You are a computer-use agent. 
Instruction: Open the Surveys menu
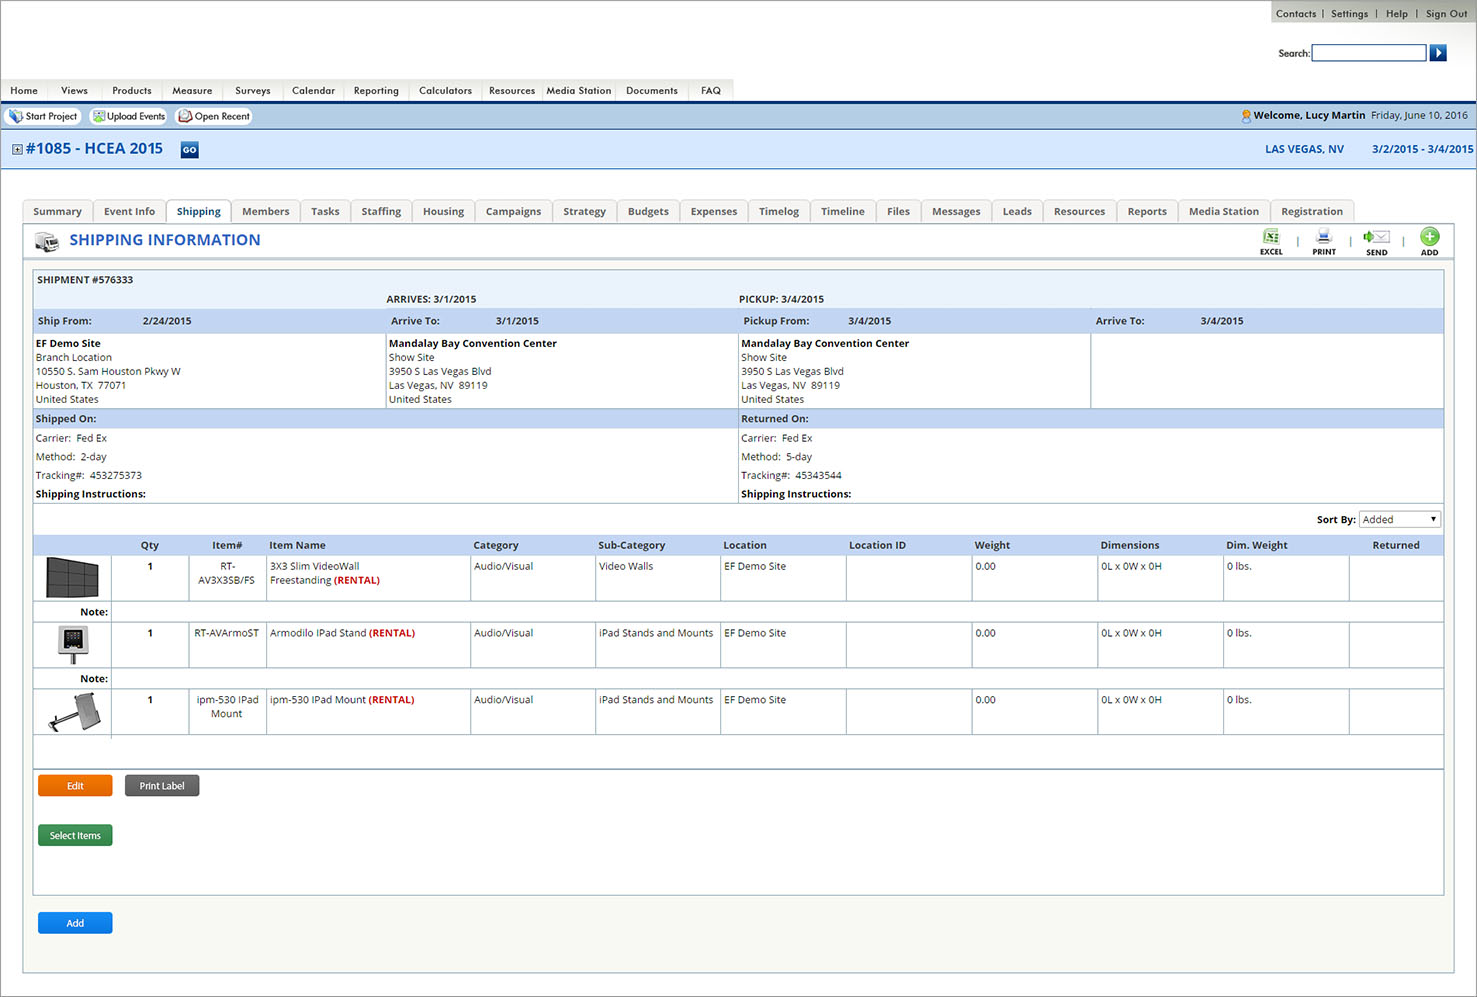(x=253, y=90)
